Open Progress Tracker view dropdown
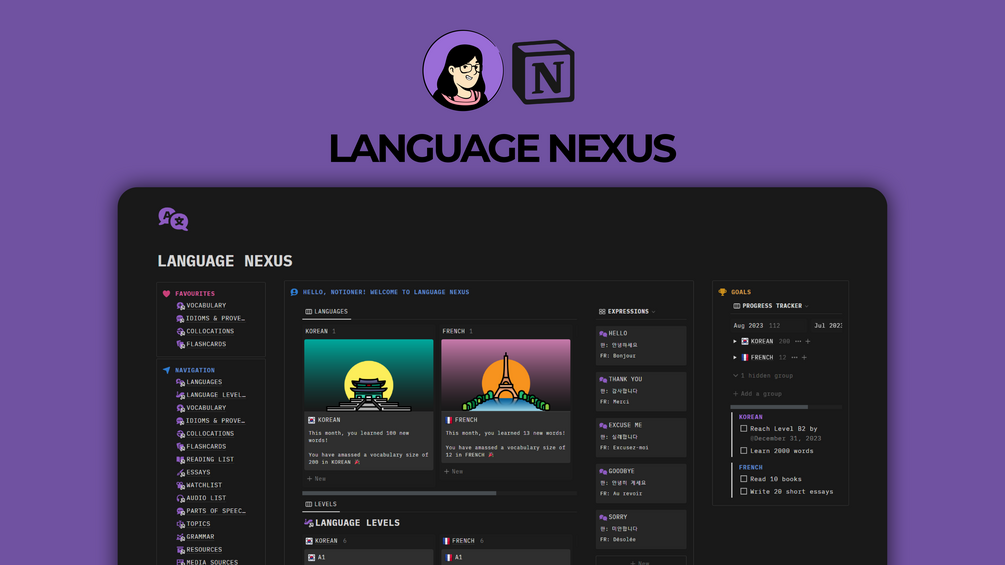 point(806,306)
